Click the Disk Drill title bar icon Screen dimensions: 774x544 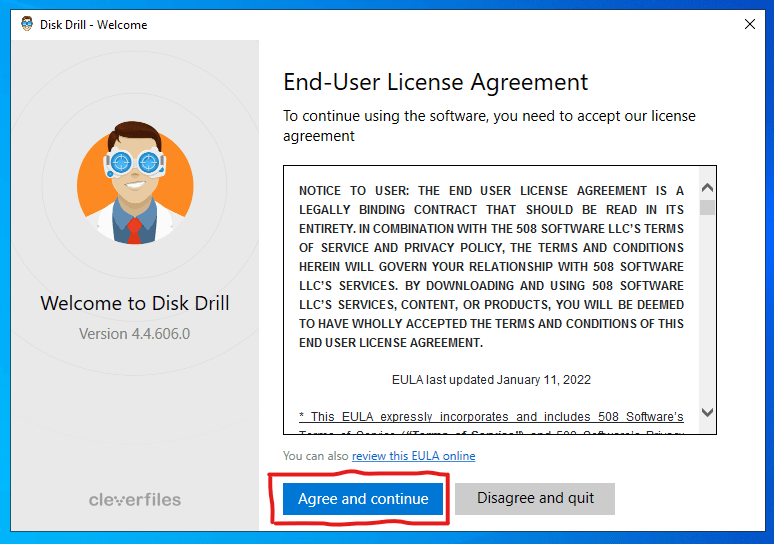[x=27, y=24]
